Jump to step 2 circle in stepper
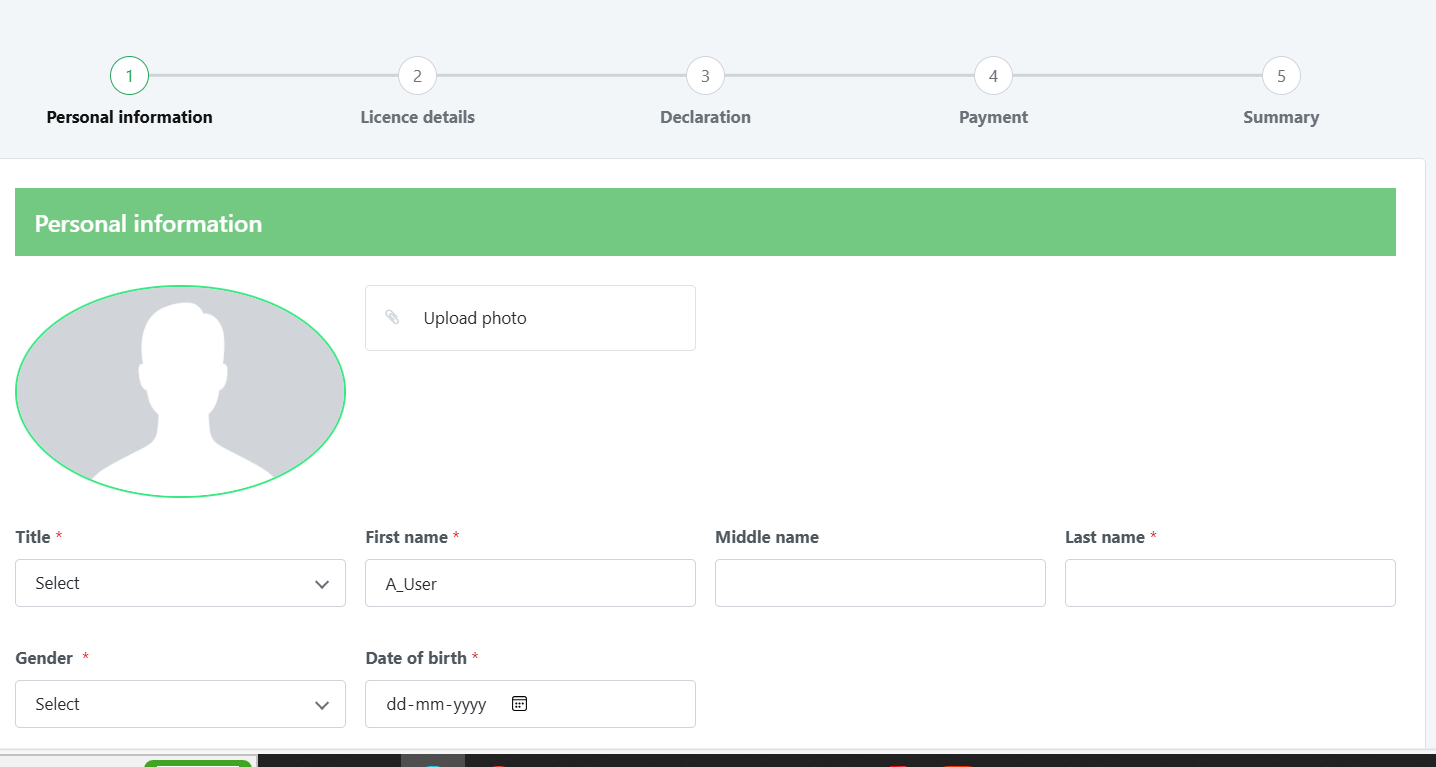This screenshot has height=767, width=1436. click(417, 76)
